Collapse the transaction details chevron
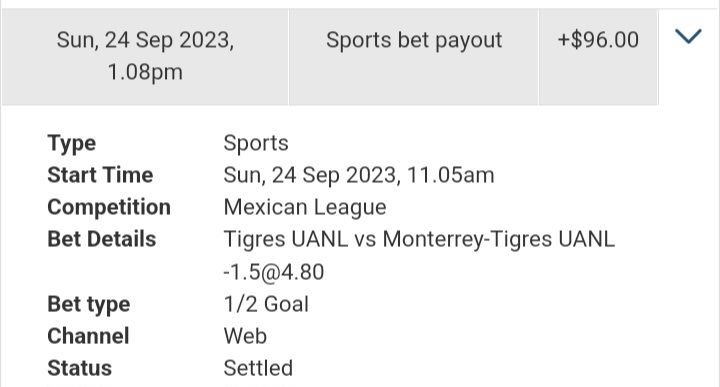Screen dimensions: 720x387 click(688, 36)
